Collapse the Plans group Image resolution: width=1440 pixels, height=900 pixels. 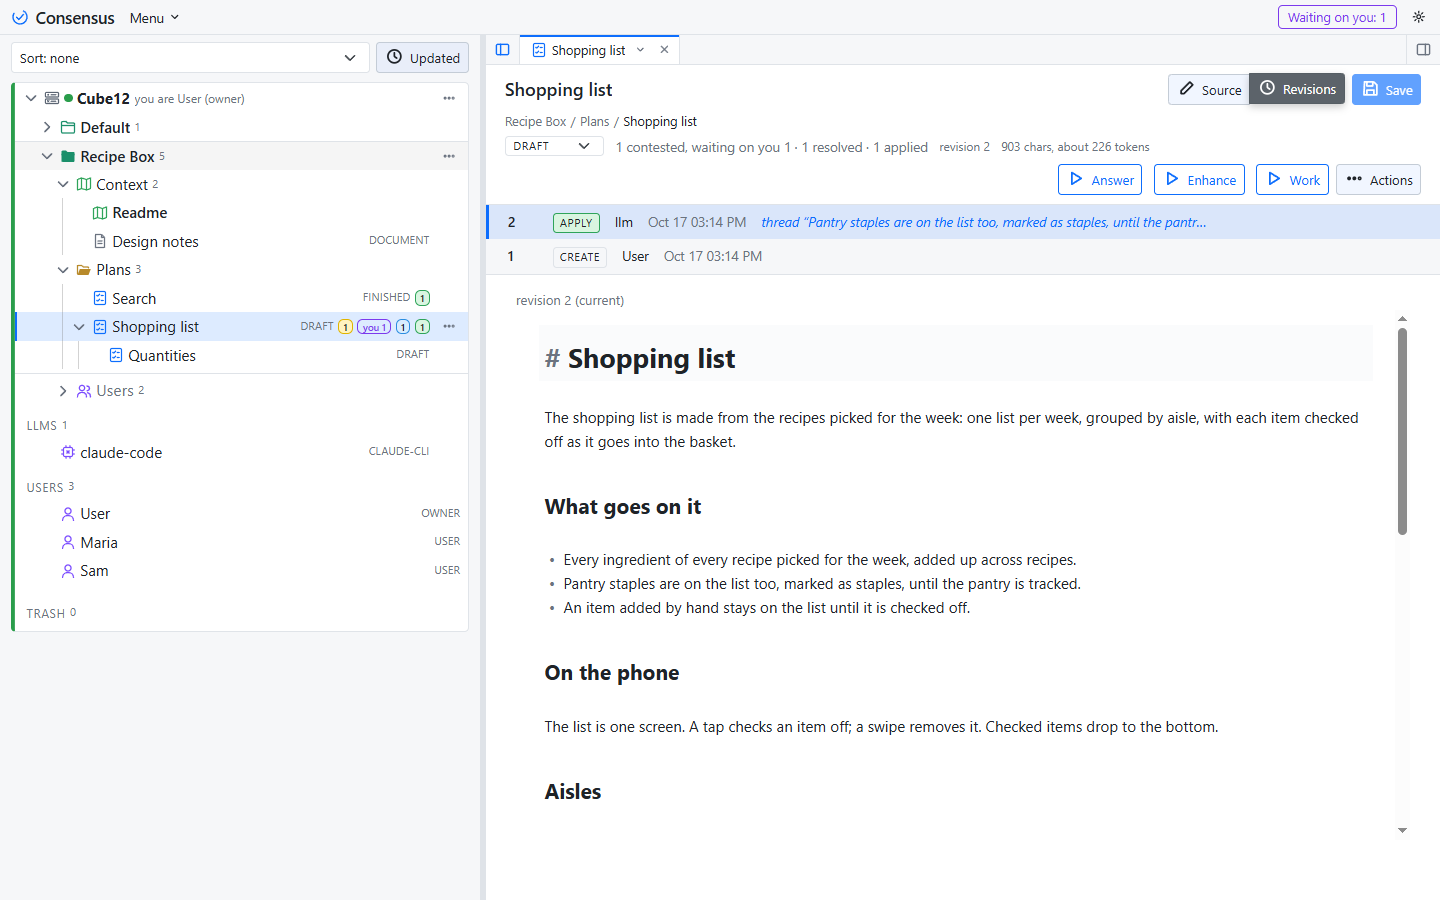[x=63, y=270]
